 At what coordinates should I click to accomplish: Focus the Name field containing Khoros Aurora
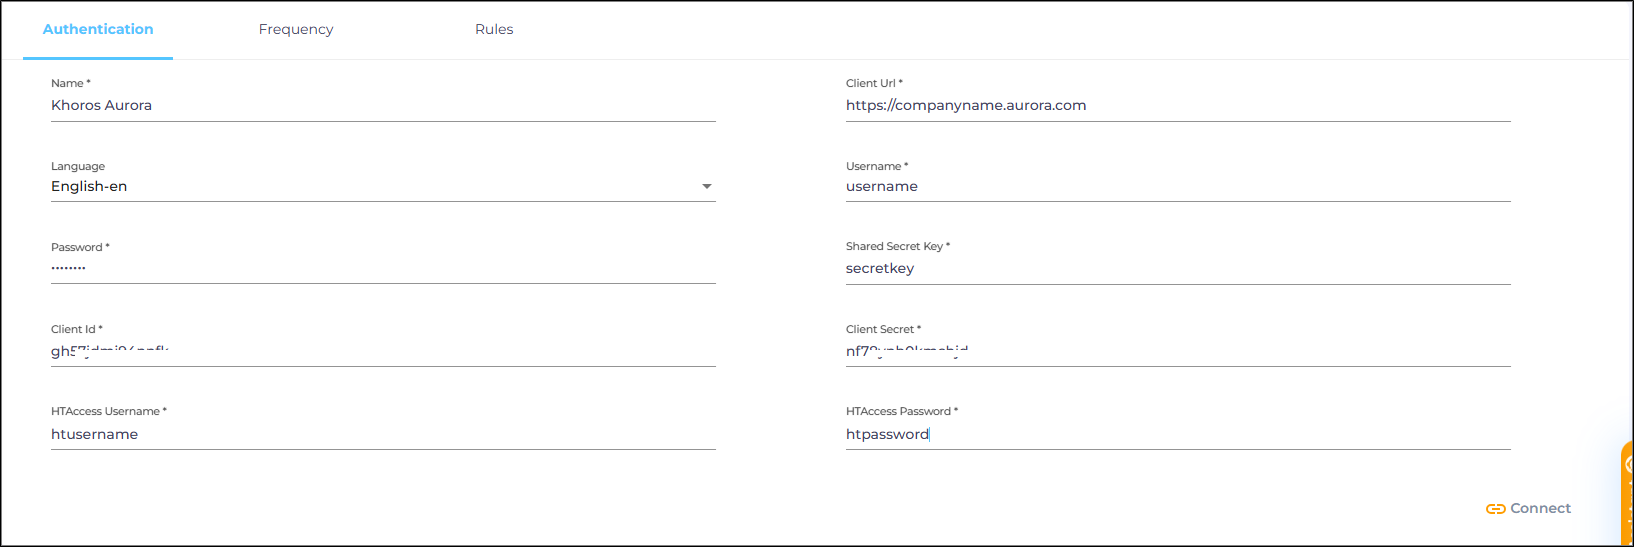383,106
